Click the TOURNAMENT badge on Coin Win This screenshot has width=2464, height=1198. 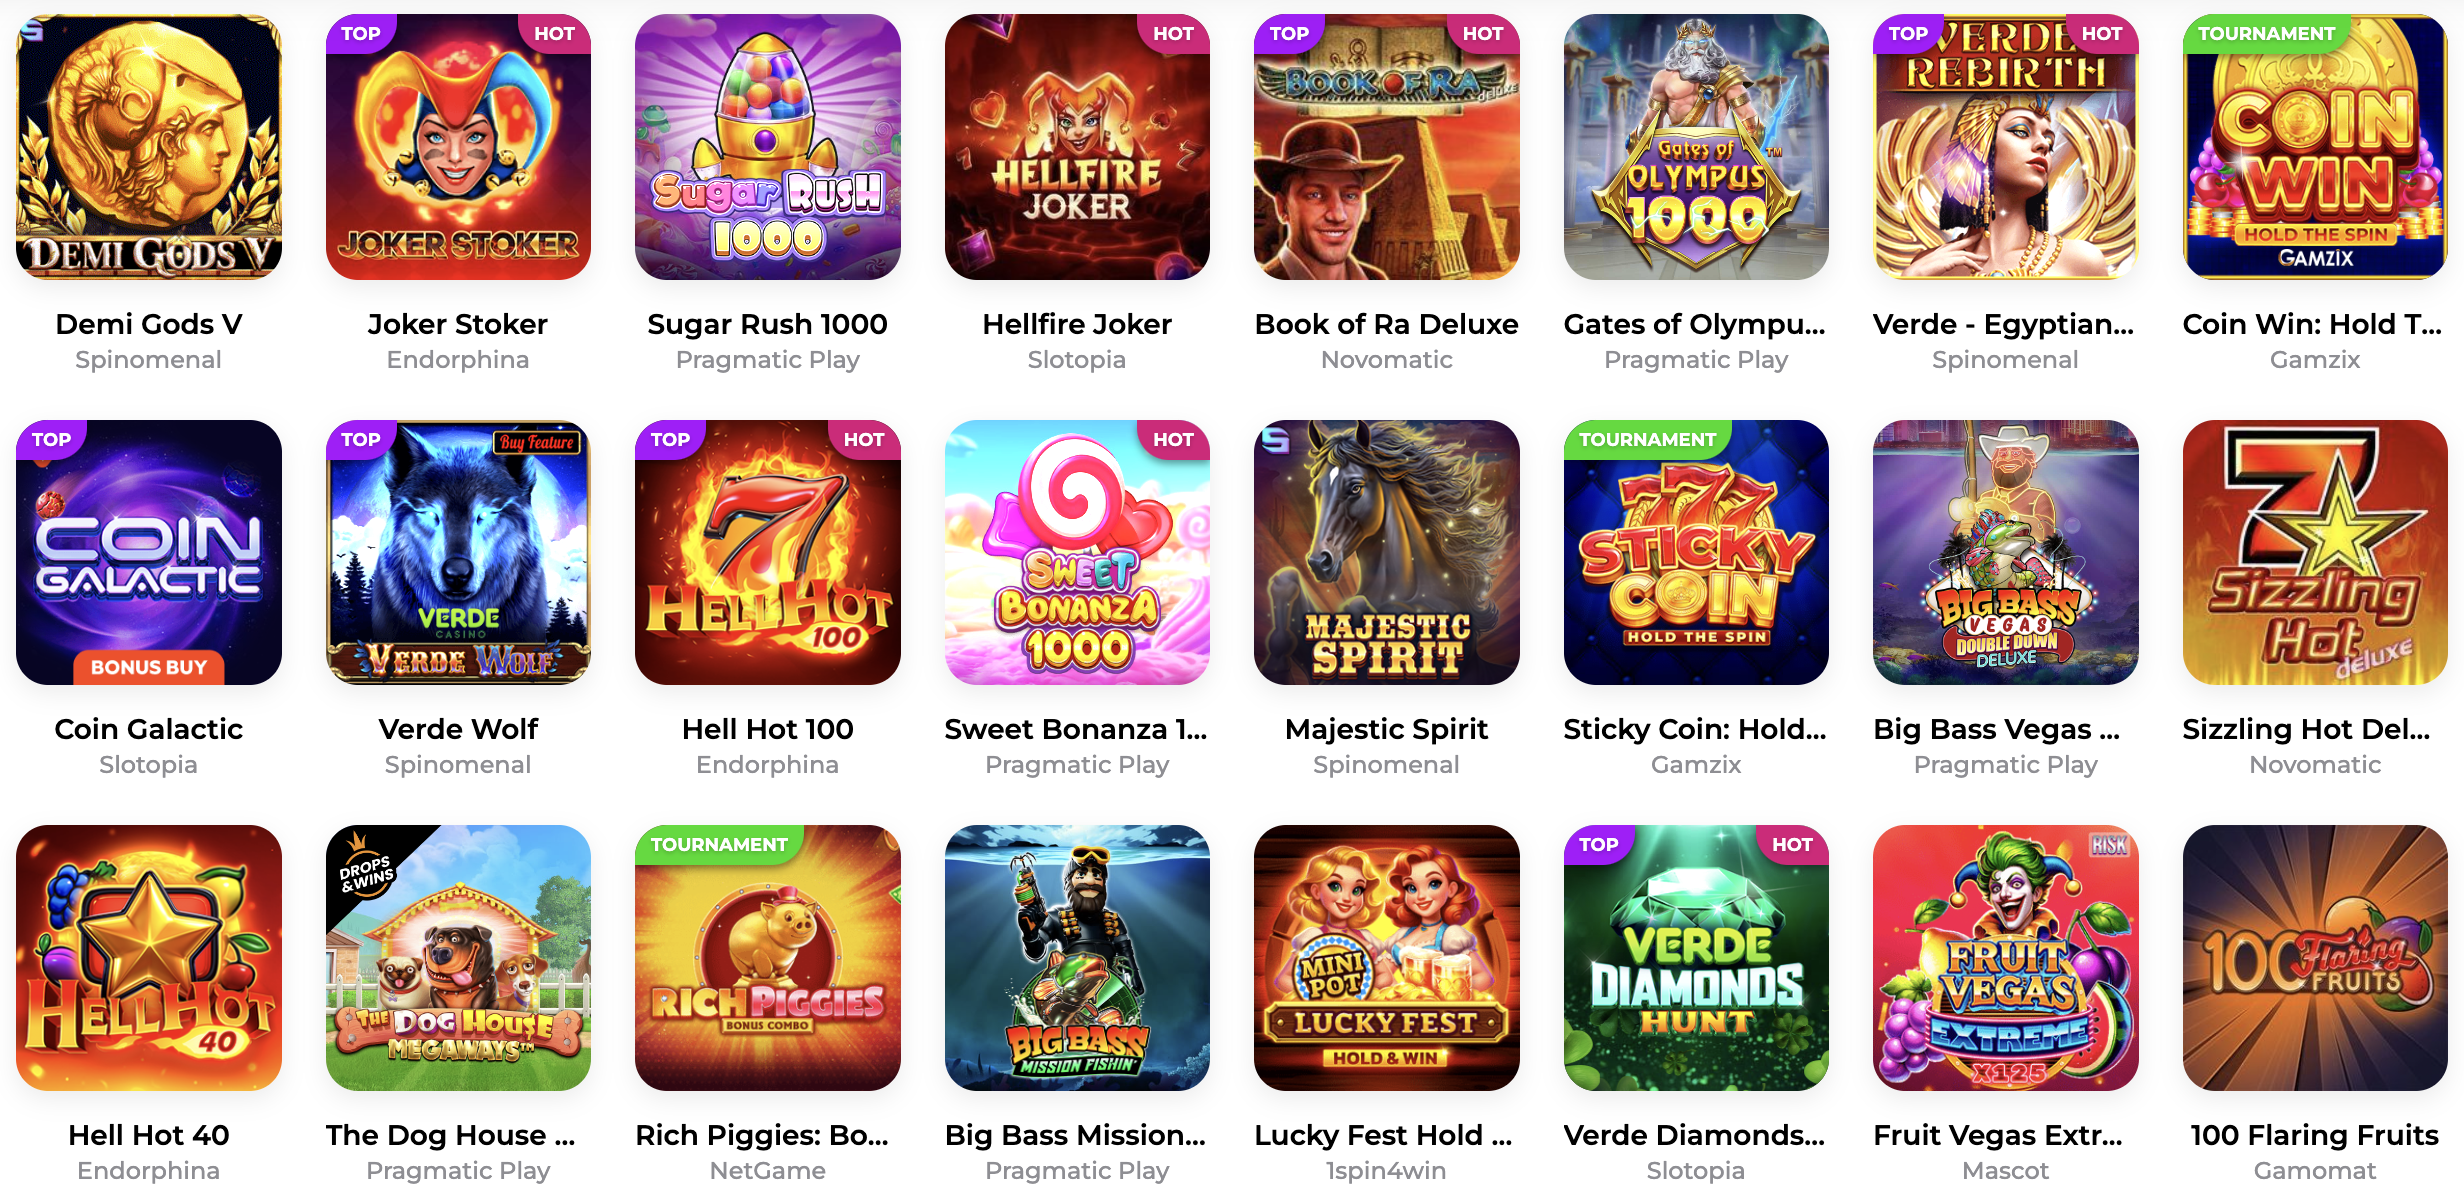[x=2266, y=33]
